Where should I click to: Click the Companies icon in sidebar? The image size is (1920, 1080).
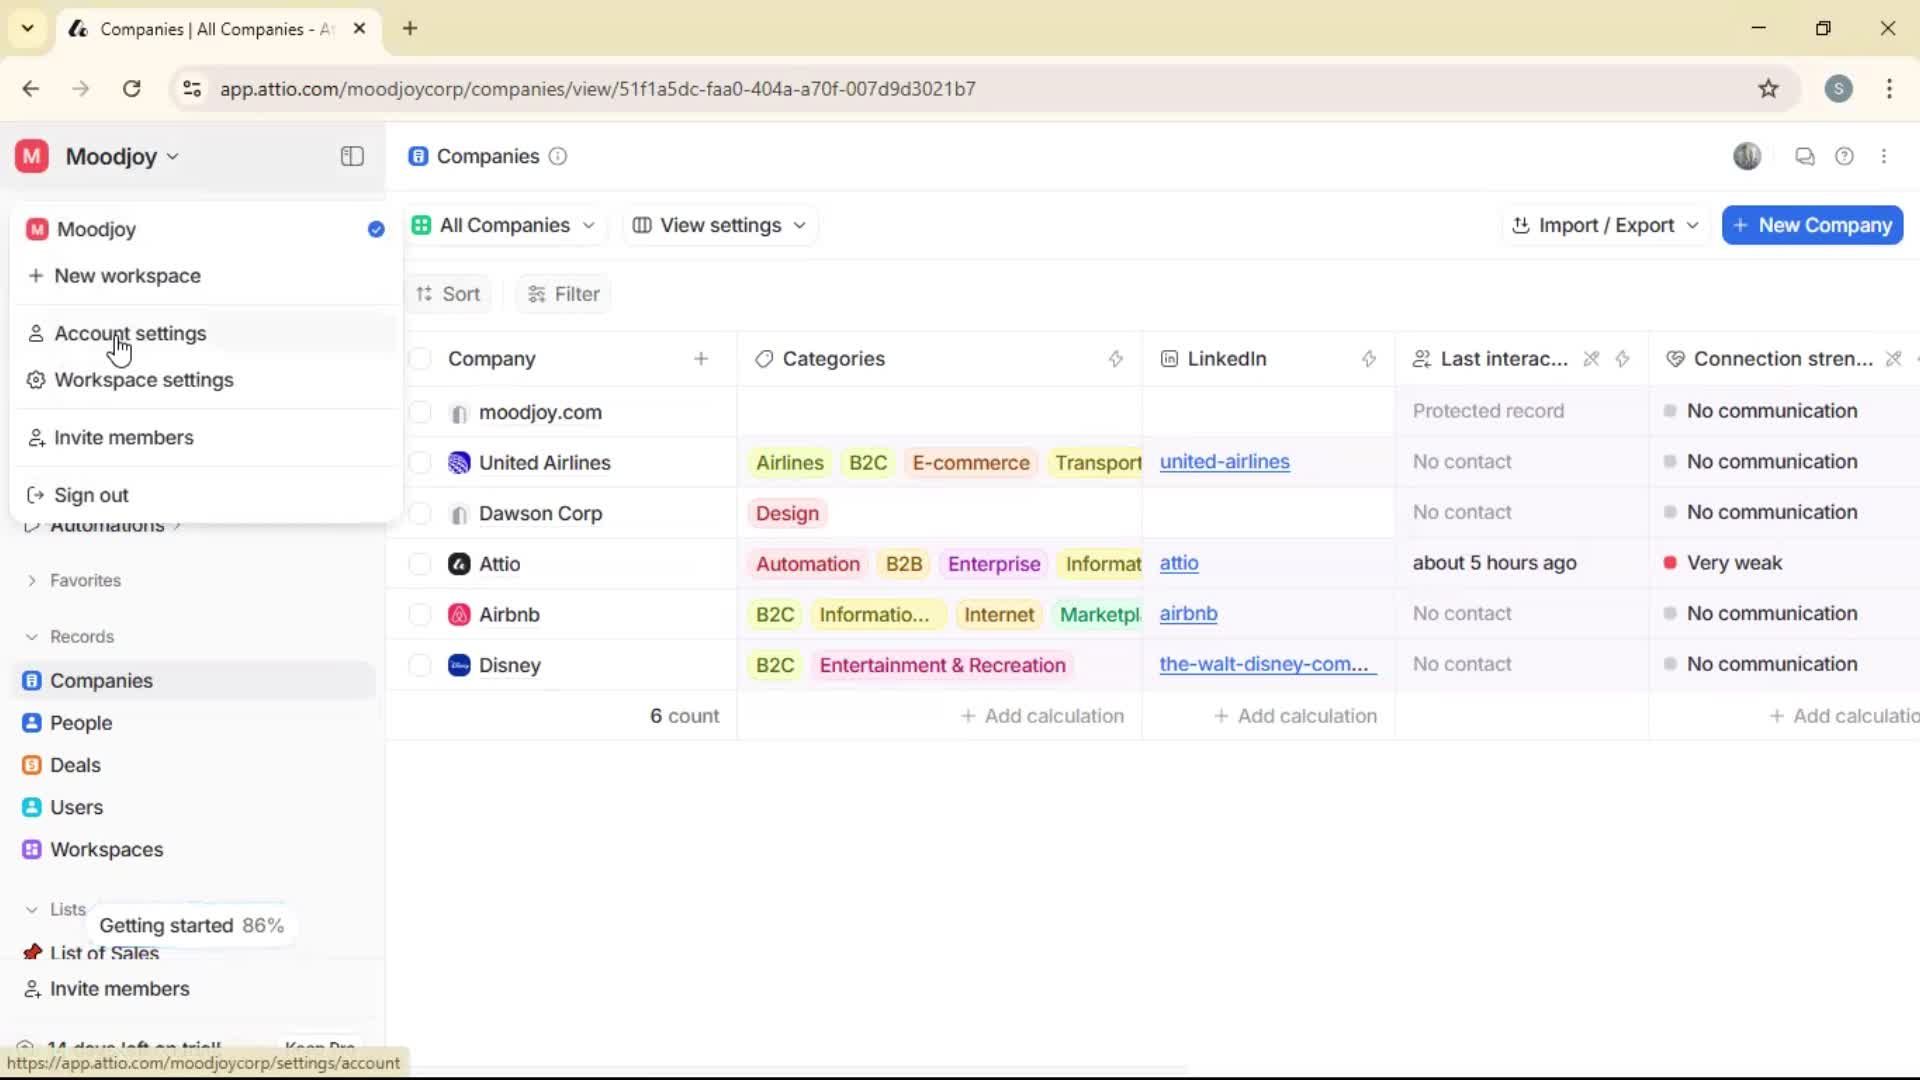[32, 681]
